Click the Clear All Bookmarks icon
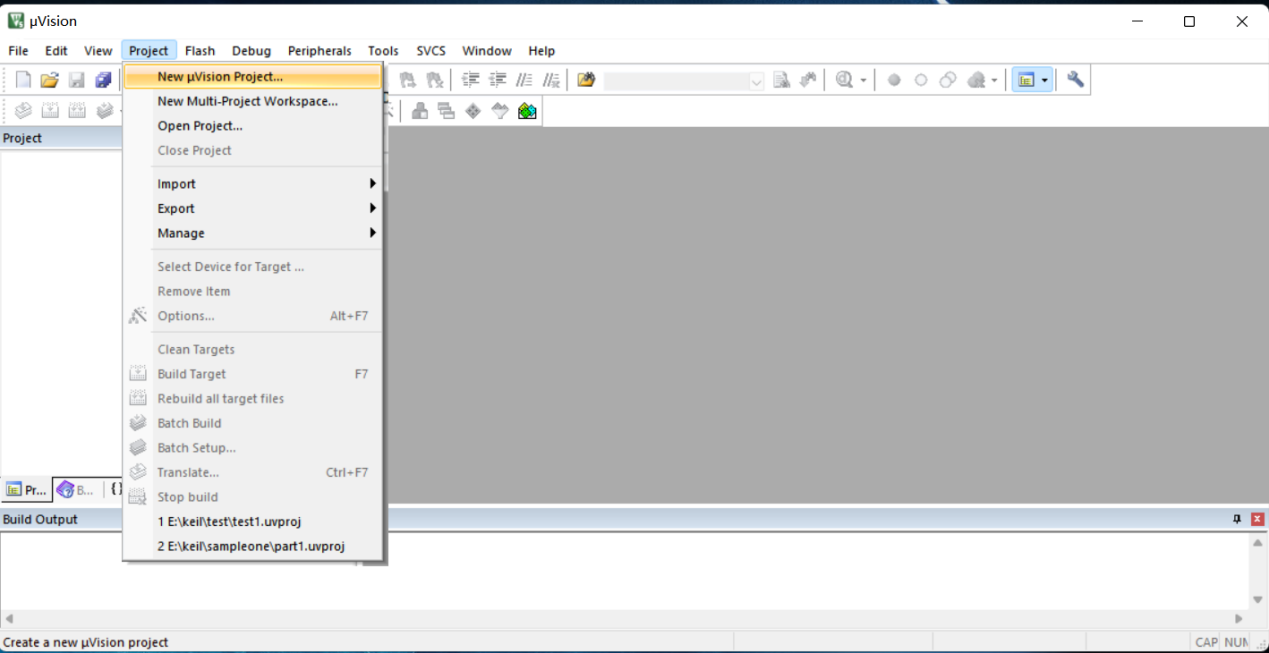This screenshot has width=1269, height=653. (434, 80)
